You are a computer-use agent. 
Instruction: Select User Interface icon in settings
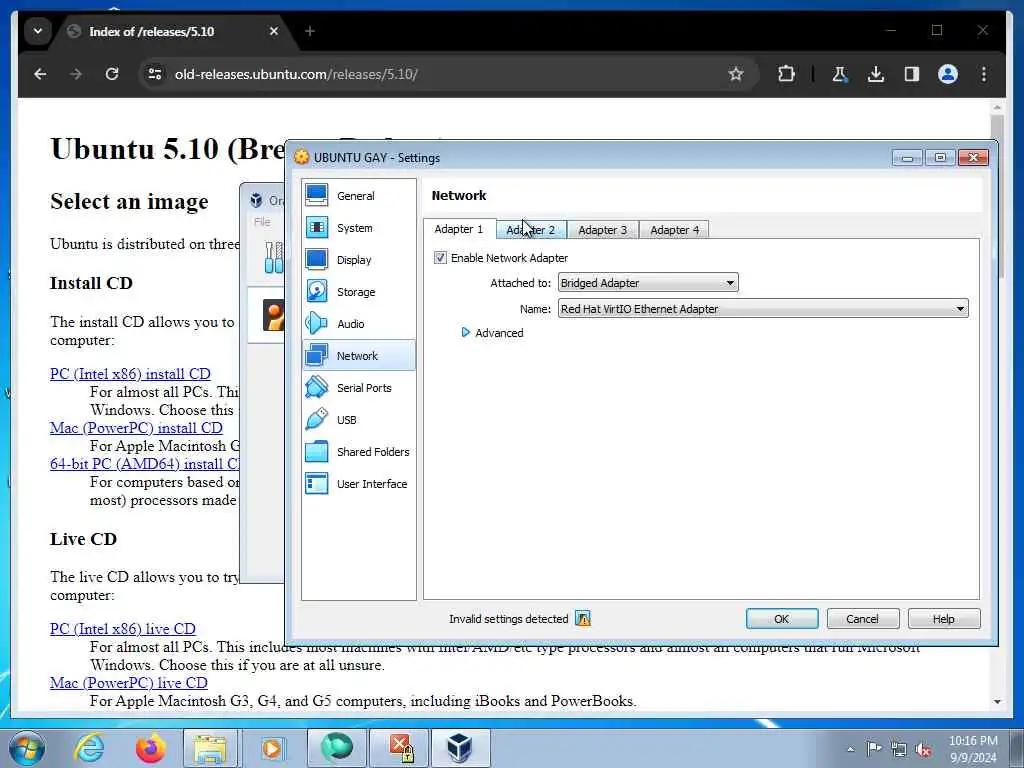coord(317,483)
